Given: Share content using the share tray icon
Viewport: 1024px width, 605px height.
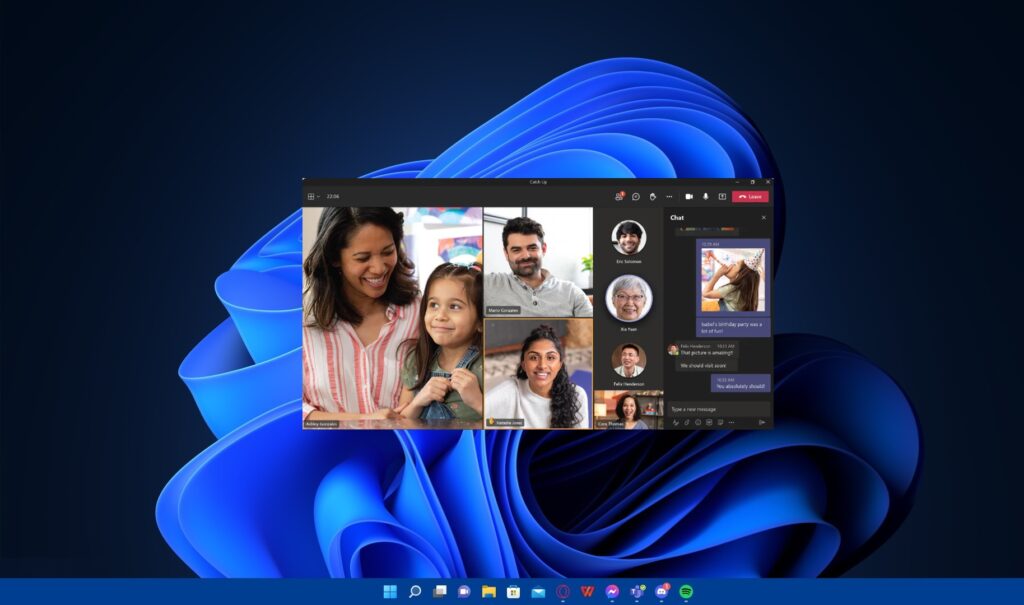Looking at the screenshot, I should [722, 197].
